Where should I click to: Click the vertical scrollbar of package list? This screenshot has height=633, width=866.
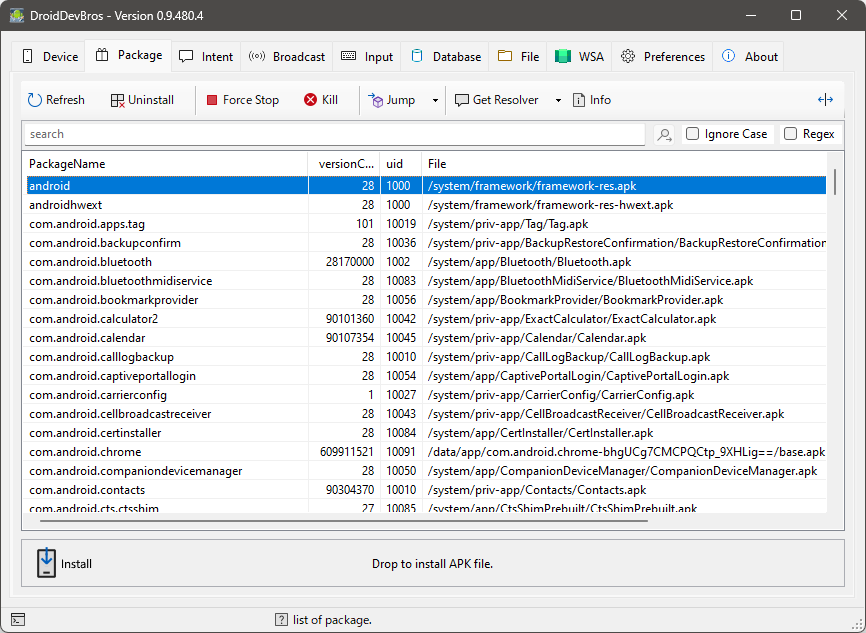pos(835,182)
